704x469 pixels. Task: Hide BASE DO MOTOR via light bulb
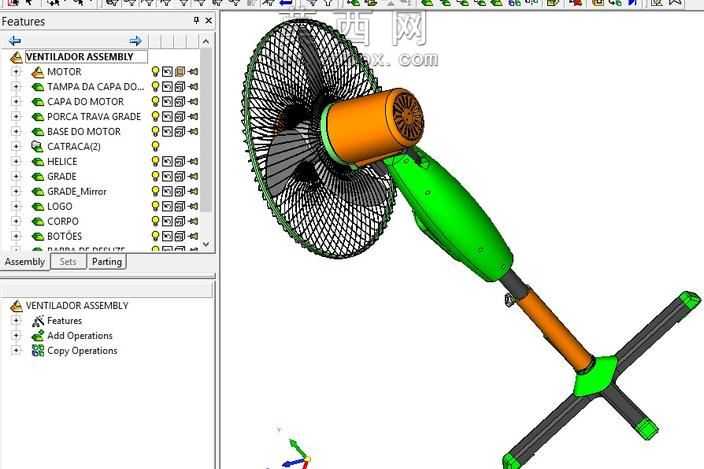point(155,131)
